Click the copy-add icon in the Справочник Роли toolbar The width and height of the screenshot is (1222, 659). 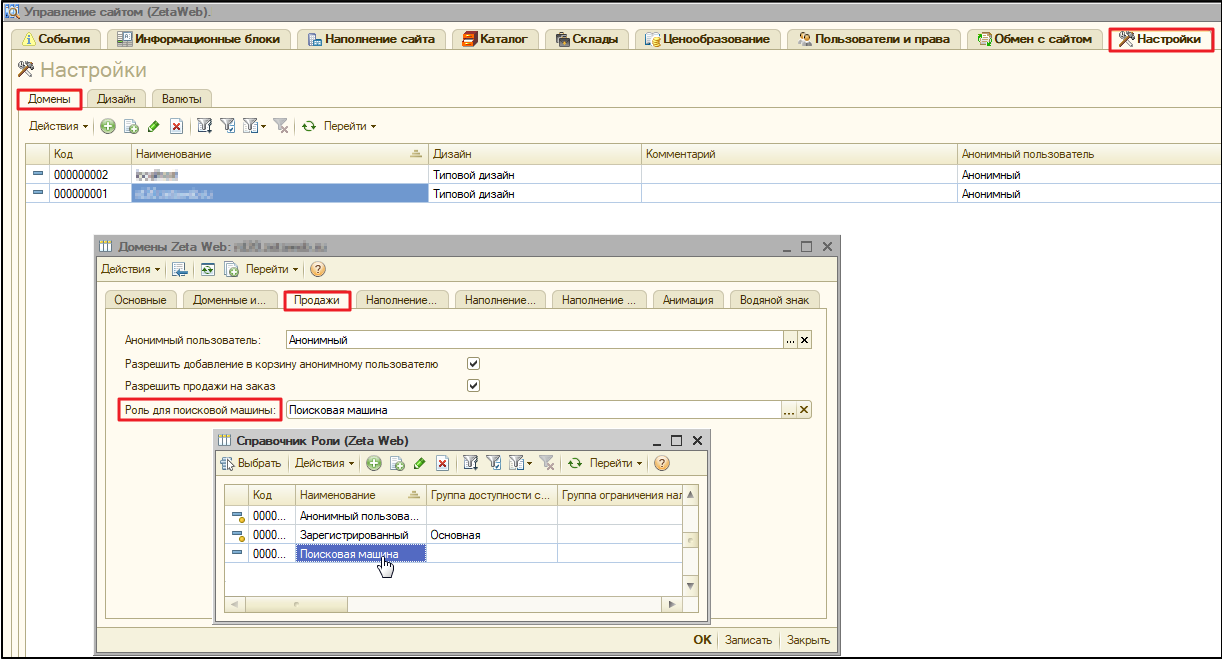point(397,463)
